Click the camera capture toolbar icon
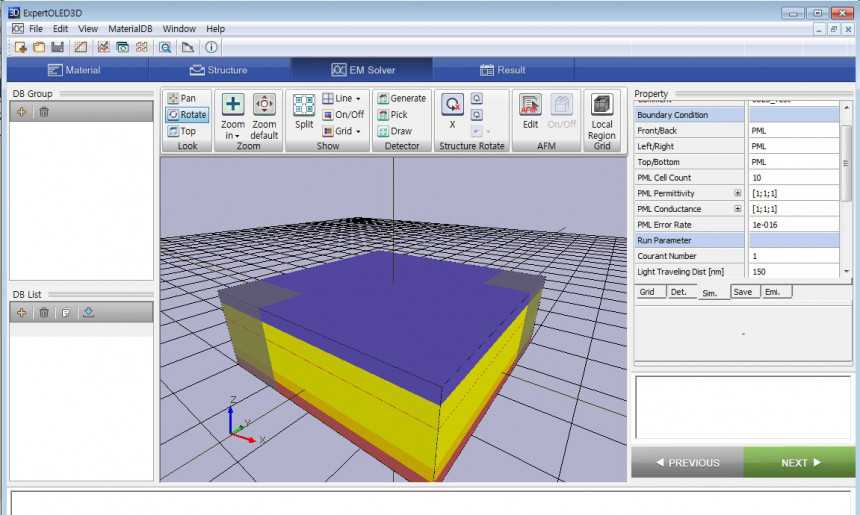Image resolution: width=860 pixels, height=515 pixels. (122, 47)
